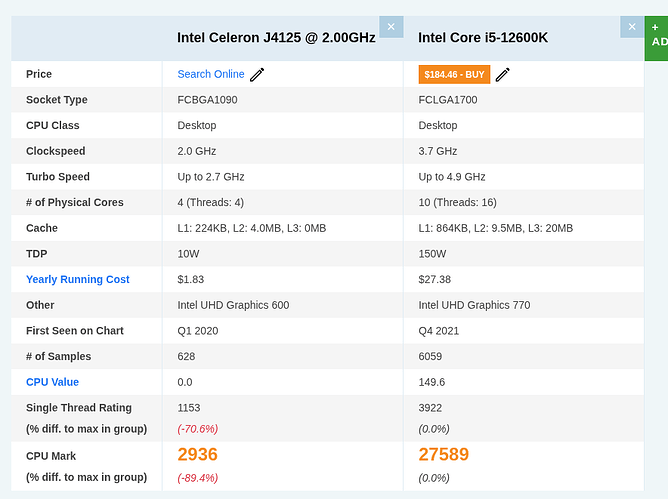Click the $184.46 - BUY button
This screenshot has height=499, width=668.
coord(454,75)
